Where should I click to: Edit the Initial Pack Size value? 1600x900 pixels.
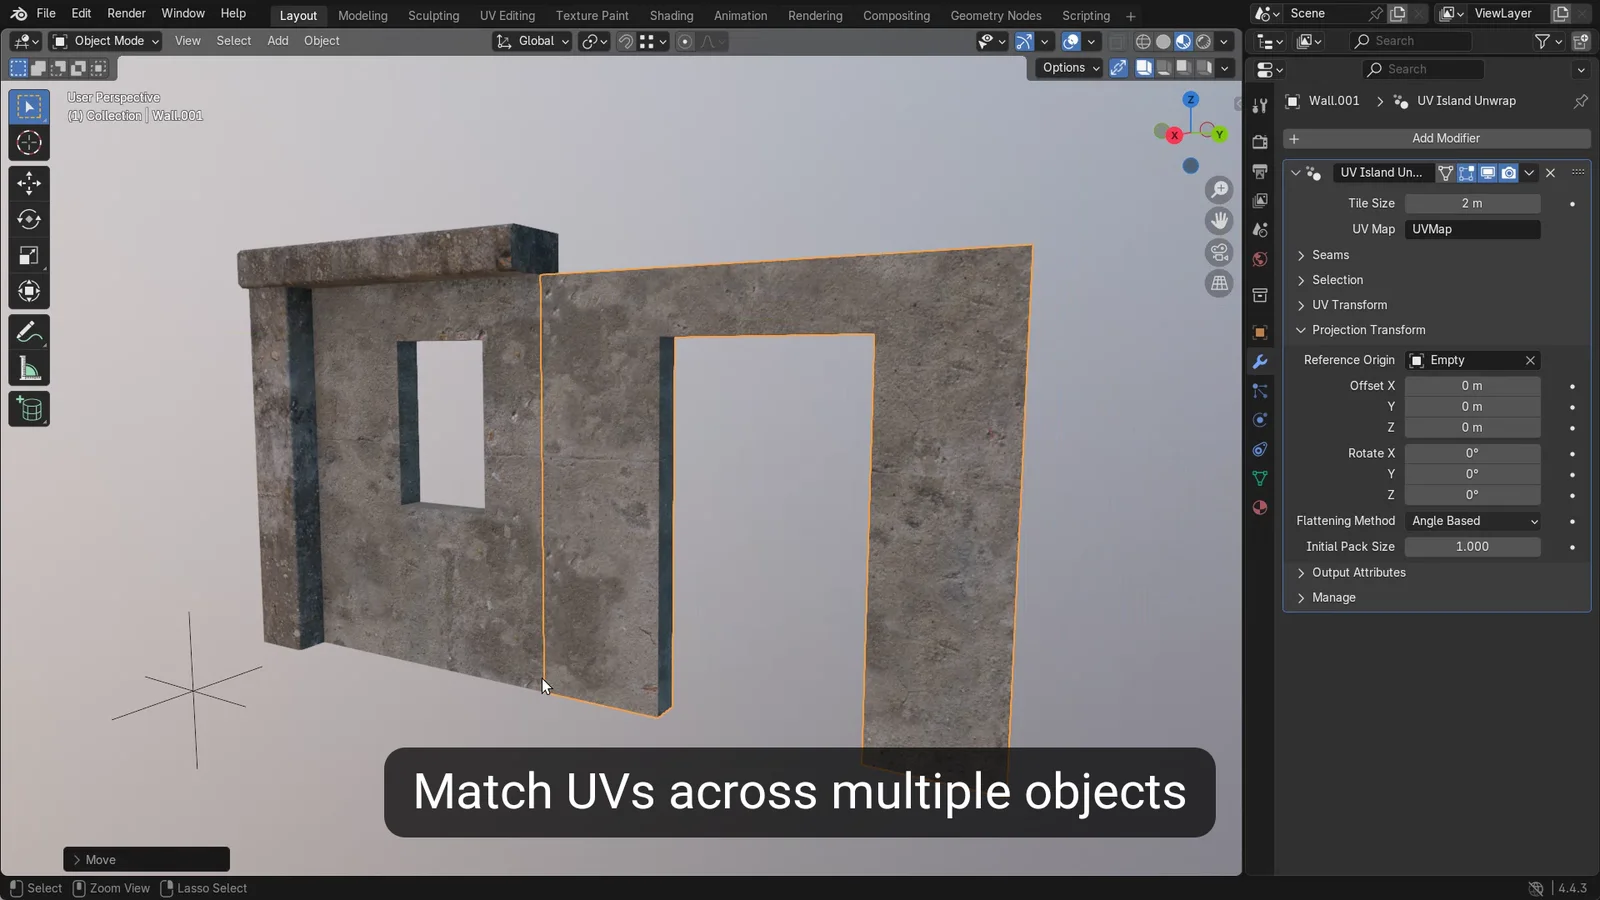[x=1472, y=547]
